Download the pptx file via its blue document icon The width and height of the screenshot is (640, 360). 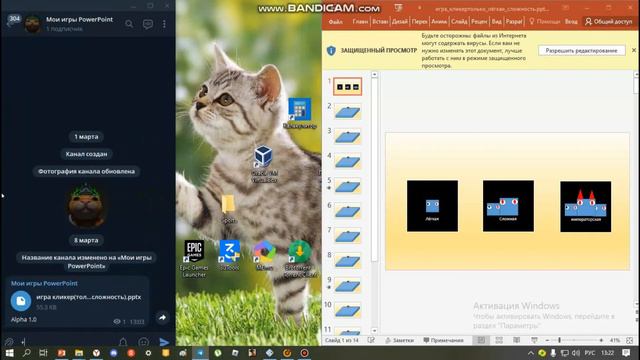coord(21,301)
